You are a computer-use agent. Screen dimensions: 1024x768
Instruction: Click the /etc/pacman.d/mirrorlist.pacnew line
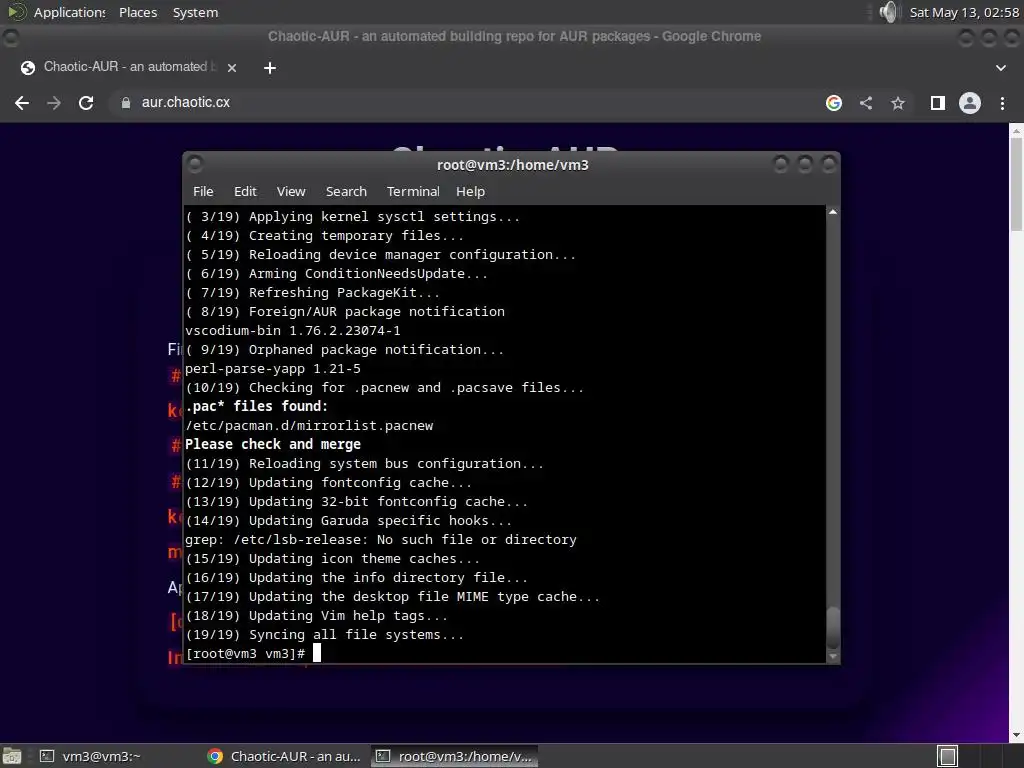[309, 426]
